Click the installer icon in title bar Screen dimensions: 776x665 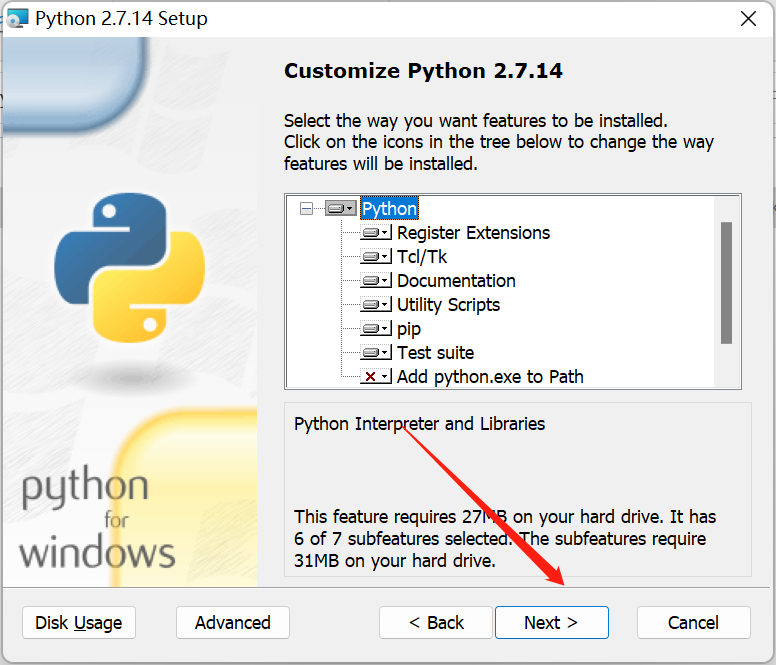click(x=15, y=18)
